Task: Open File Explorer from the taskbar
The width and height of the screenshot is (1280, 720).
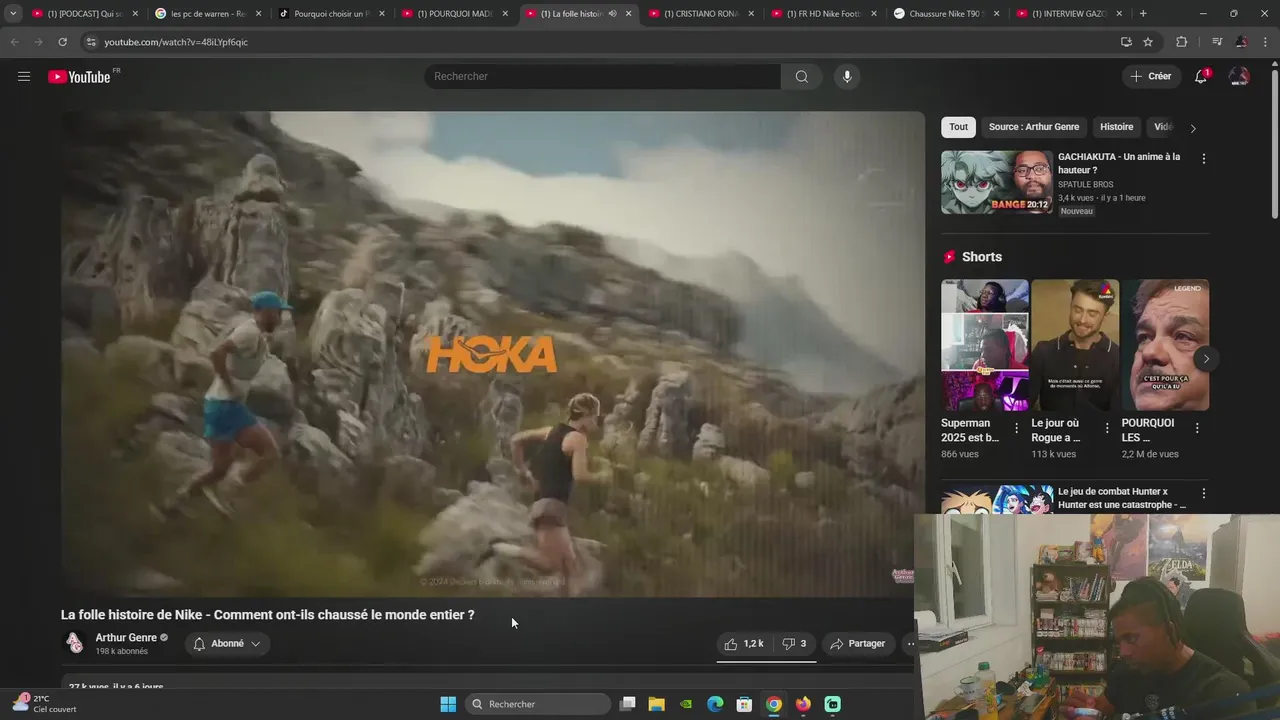Action: point(656,704)
